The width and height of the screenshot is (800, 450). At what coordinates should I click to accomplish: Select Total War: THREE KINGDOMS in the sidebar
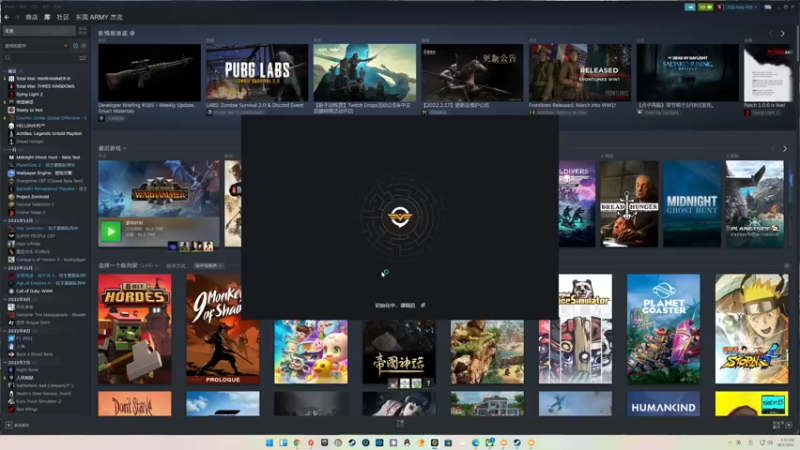point(45,86)
